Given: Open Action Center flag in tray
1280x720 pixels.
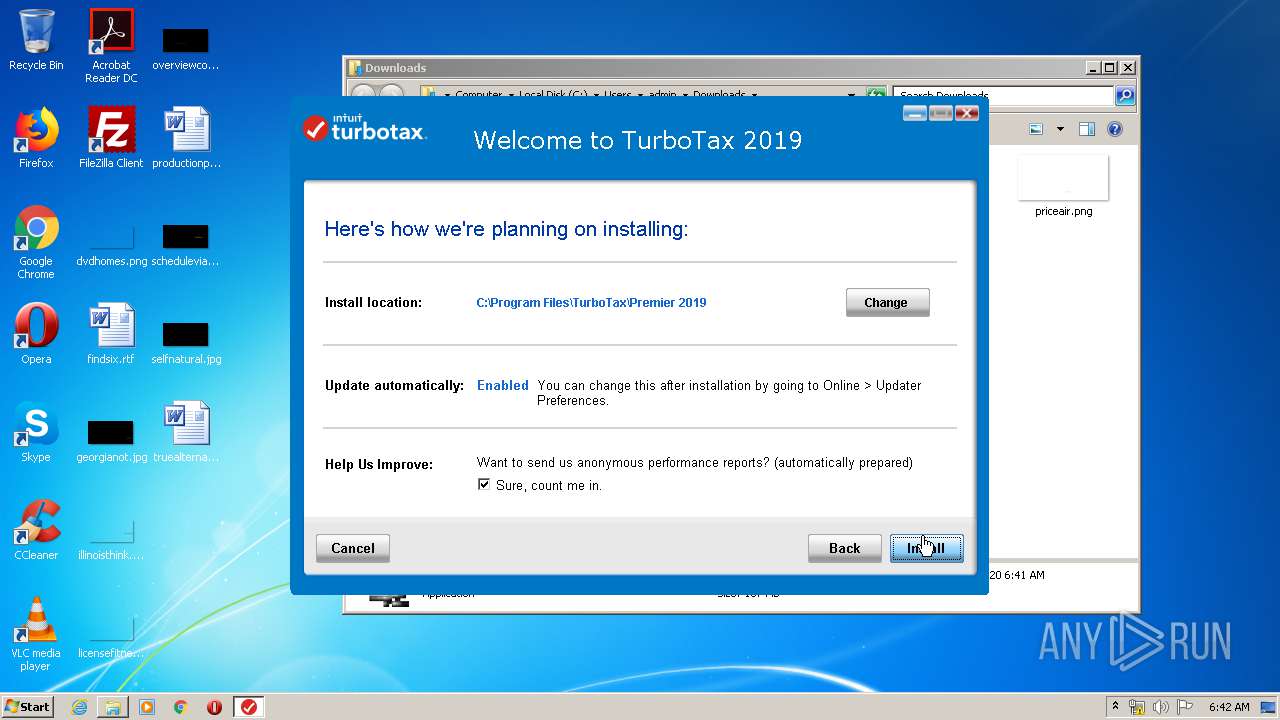Looking at the screenshot, I should click(1184, 707).
